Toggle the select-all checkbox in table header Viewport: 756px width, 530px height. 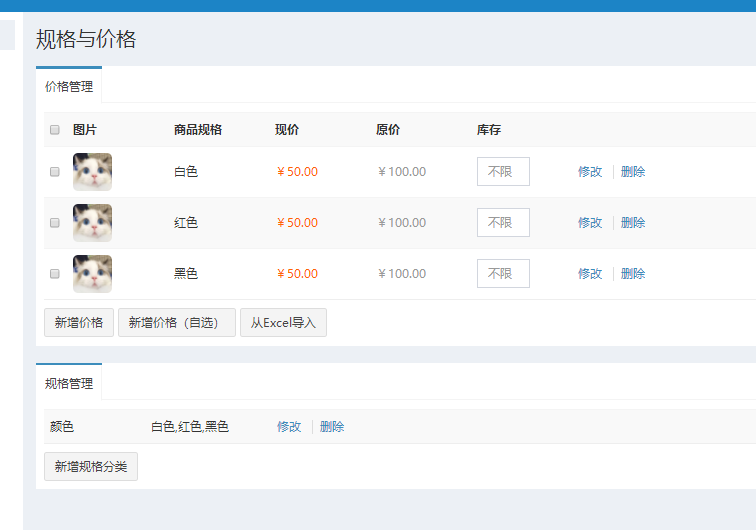pos(55,130)
